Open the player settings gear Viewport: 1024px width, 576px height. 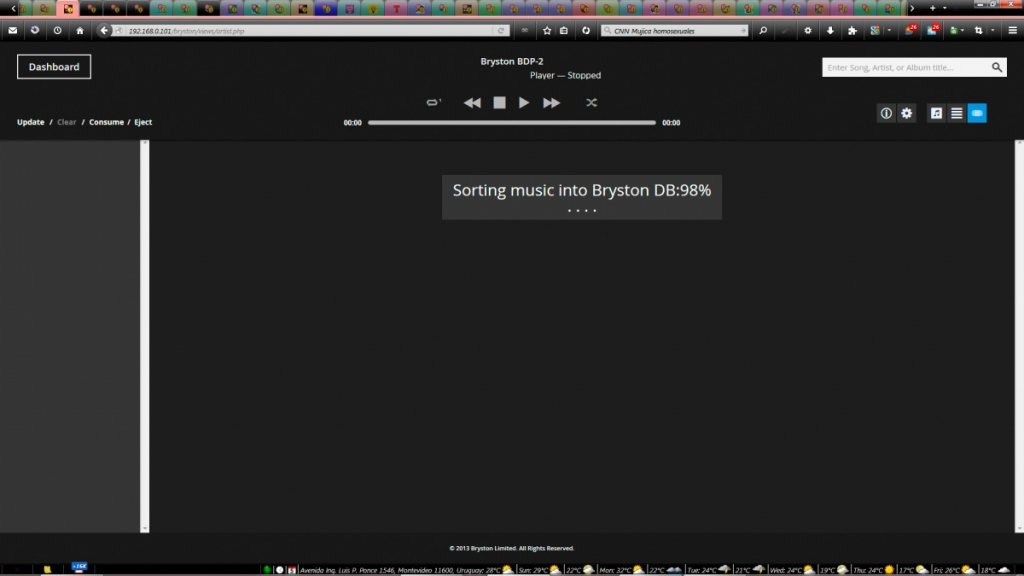(x=906, y=113)
